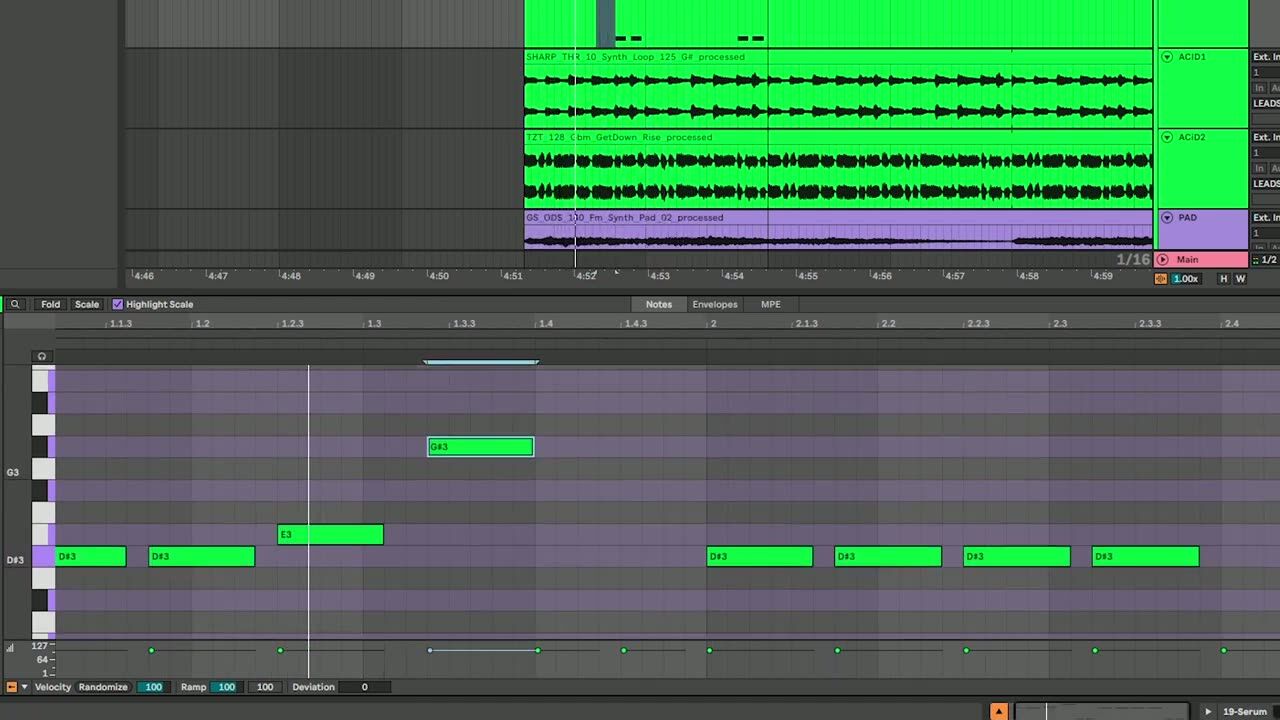Set ACID1 track monitor to In
The height and width of the screenshot is (720, 1280).
(1260, 88)
